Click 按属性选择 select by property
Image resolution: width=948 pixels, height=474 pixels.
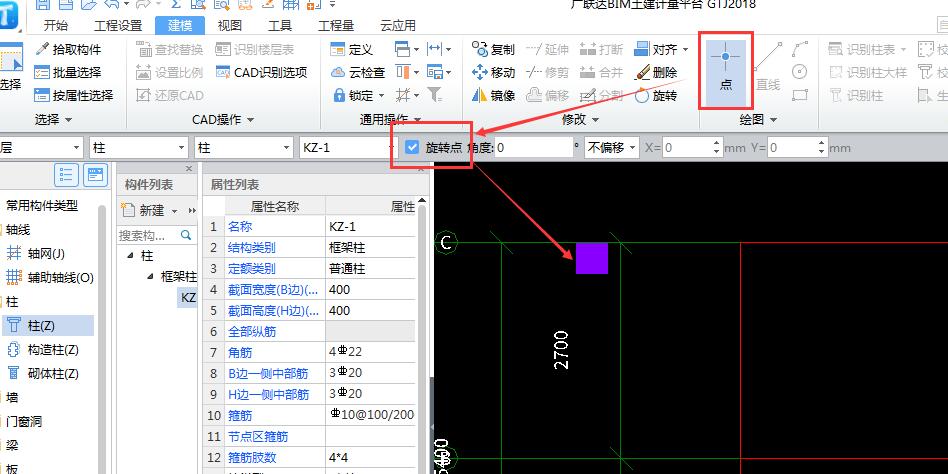[x=74, y=96]
